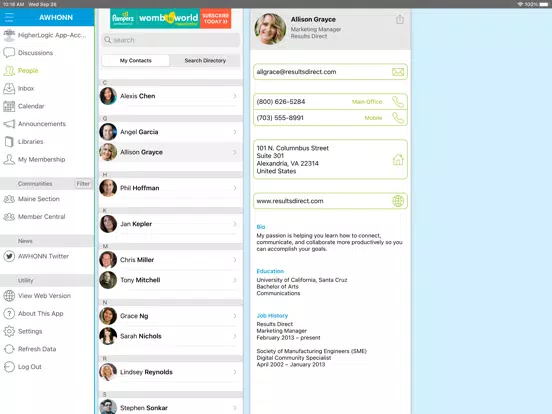
Task: Tap the house icon for address map
Action: [x=398, y=159]
